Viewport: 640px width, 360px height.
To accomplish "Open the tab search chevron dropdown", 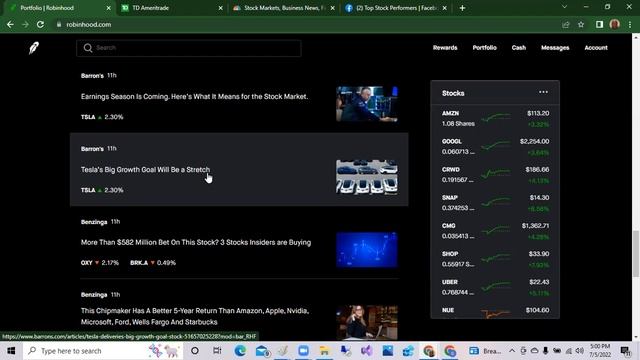I will tap(564, 7).
